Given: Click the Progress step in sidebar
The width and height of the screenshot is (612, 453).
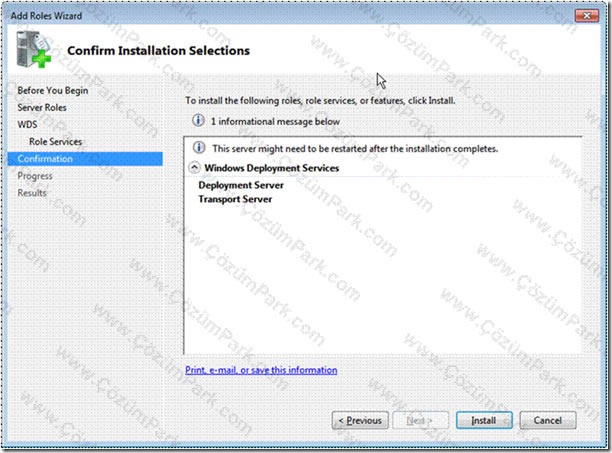Looking at the screenshot, I should click(35, 176).
